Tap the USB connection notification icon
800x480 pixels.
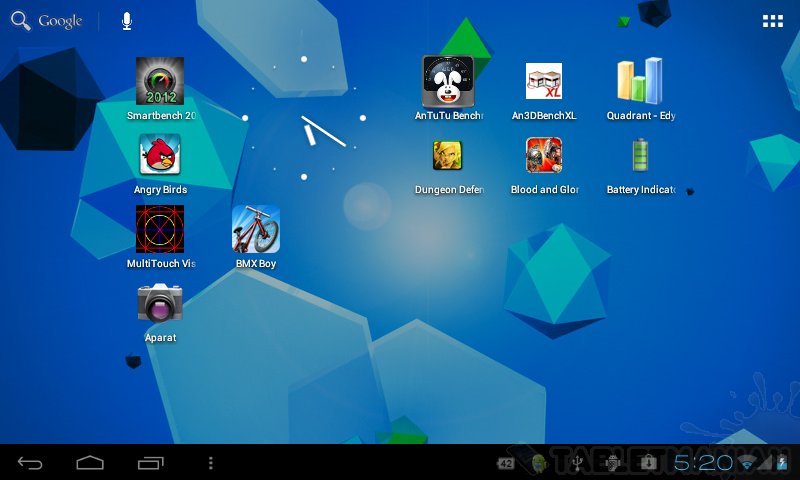pyautogui.click(x=577, y=463)
